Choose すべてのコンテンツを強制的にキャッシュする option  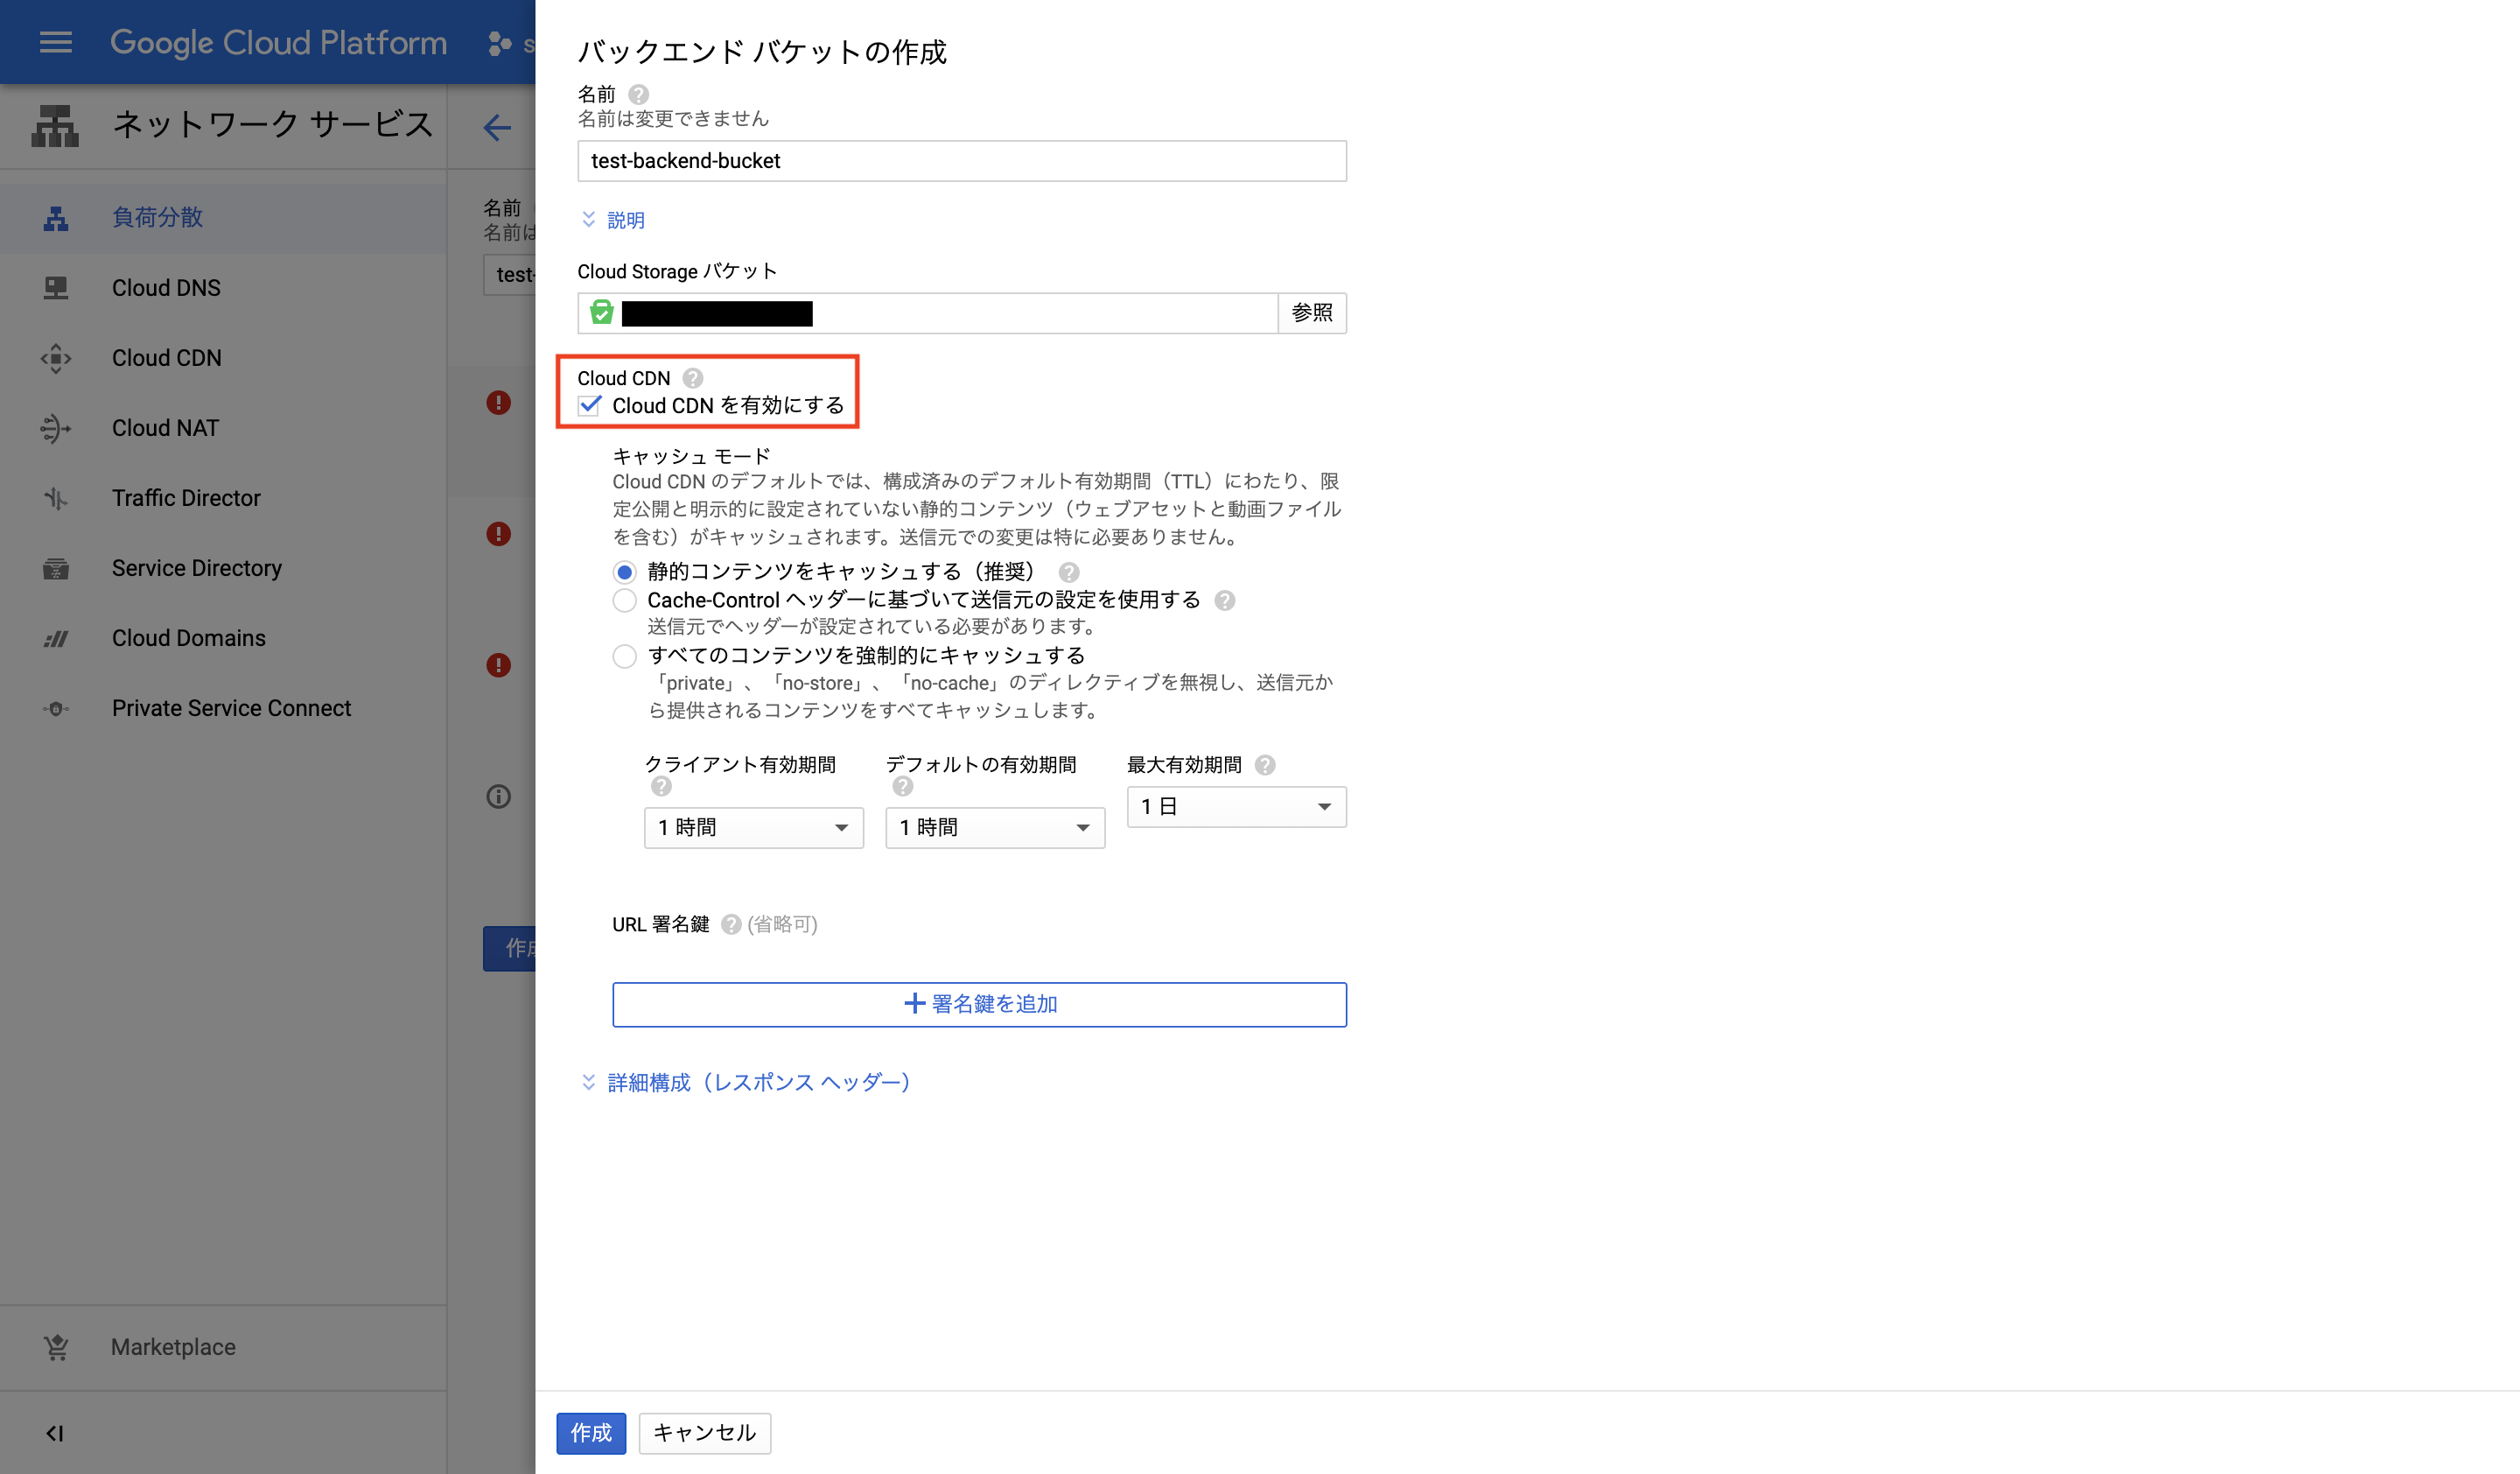624,656
